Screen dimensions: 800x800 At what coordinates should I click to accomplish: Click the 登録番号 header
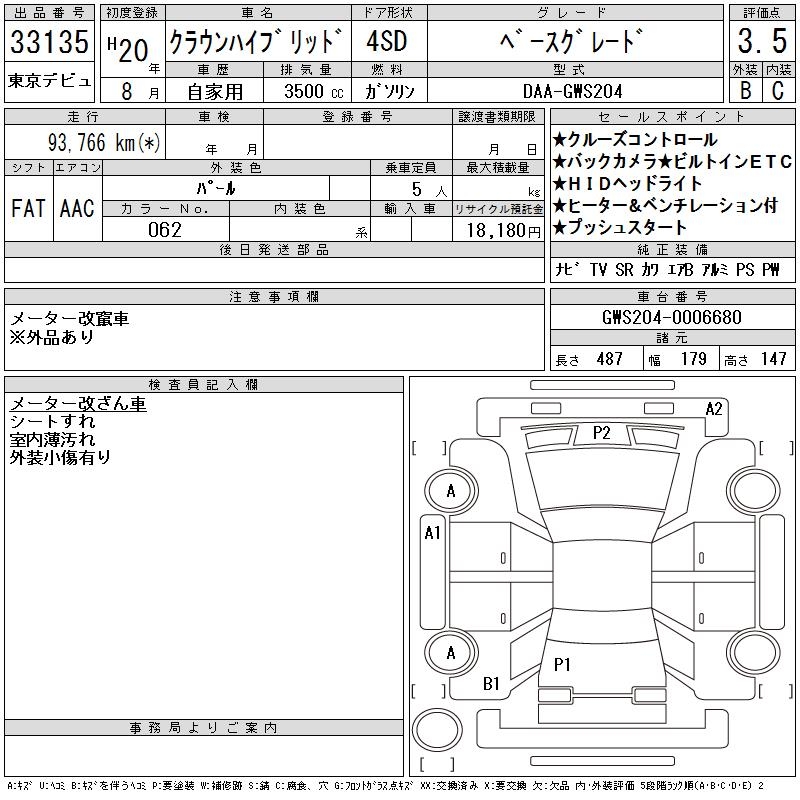pyautogui.click(x=358, y=117)
